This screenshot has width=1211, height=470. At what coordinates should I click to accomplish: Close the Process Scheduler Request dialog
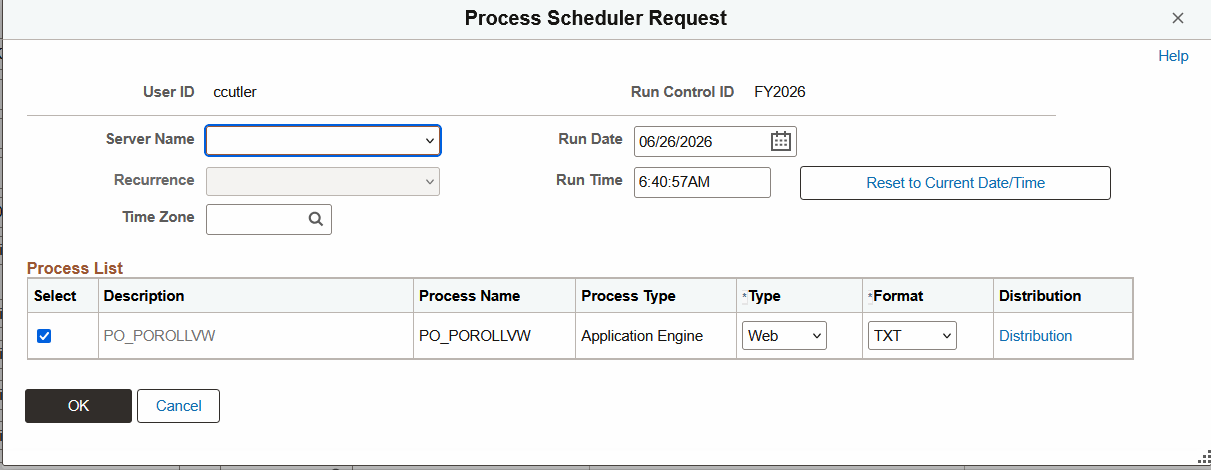click(x=1178, y=18)
